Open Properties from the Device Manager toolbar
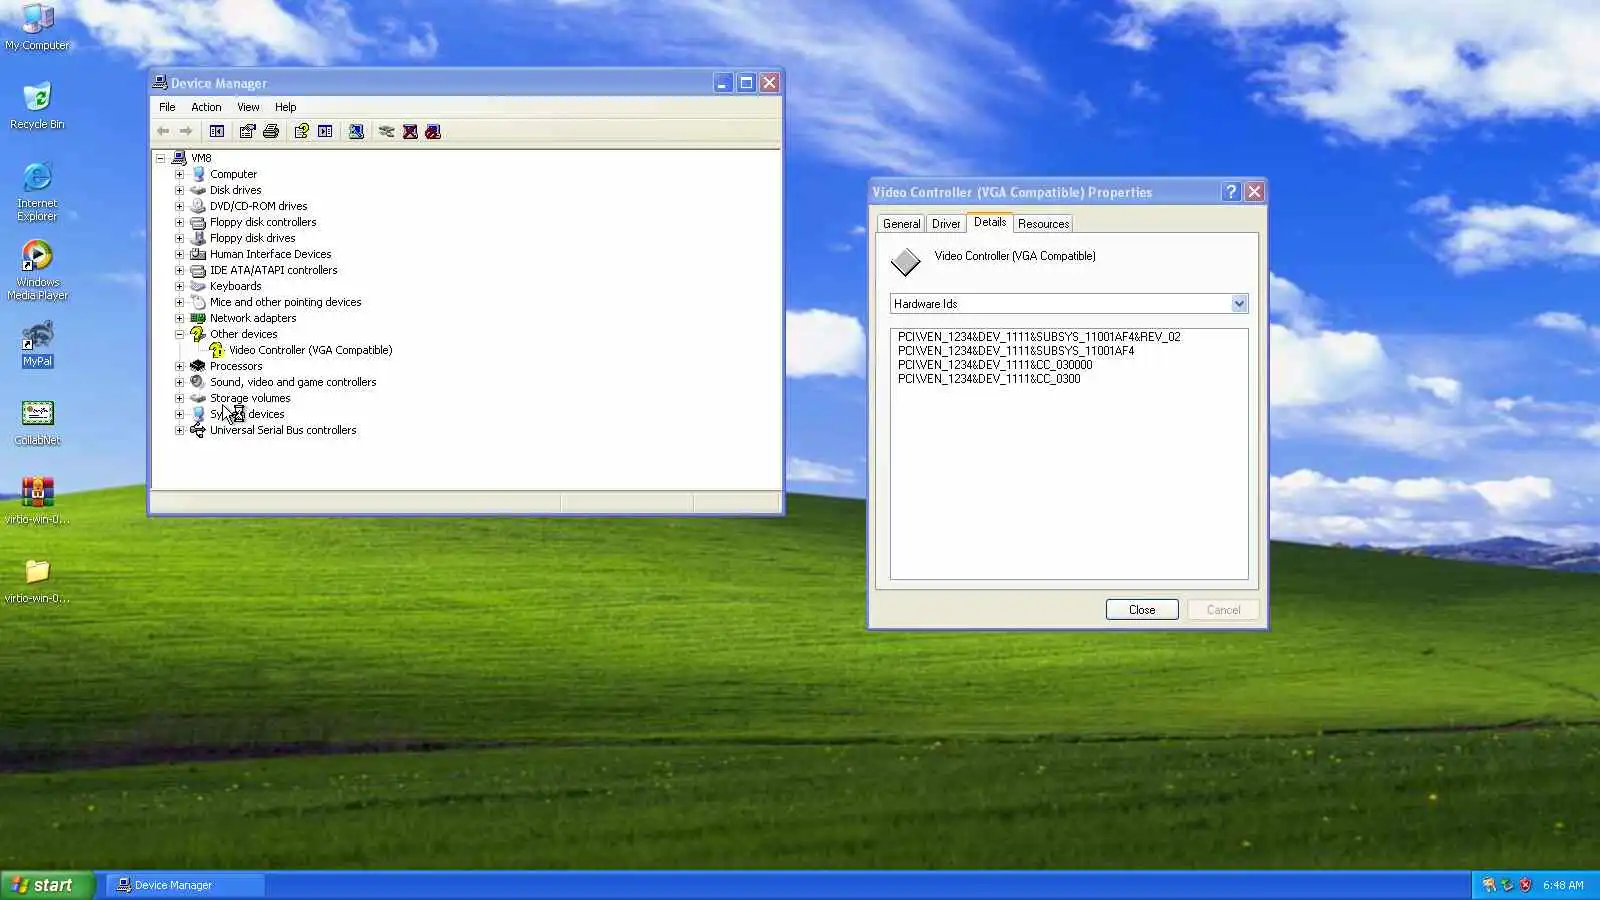The height and width of the screenshot is (900, 1600). (x=247, y=131)
